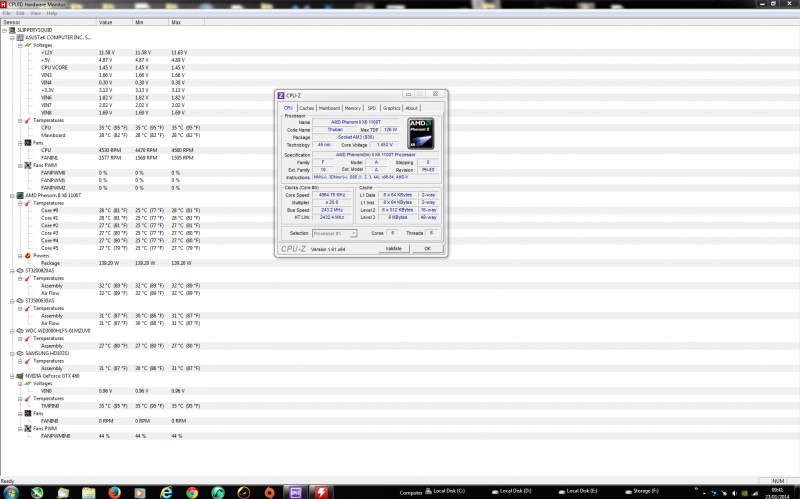Click the Max column header
The width and height of the screenshot is (800, 499).
tap(186, 22)
